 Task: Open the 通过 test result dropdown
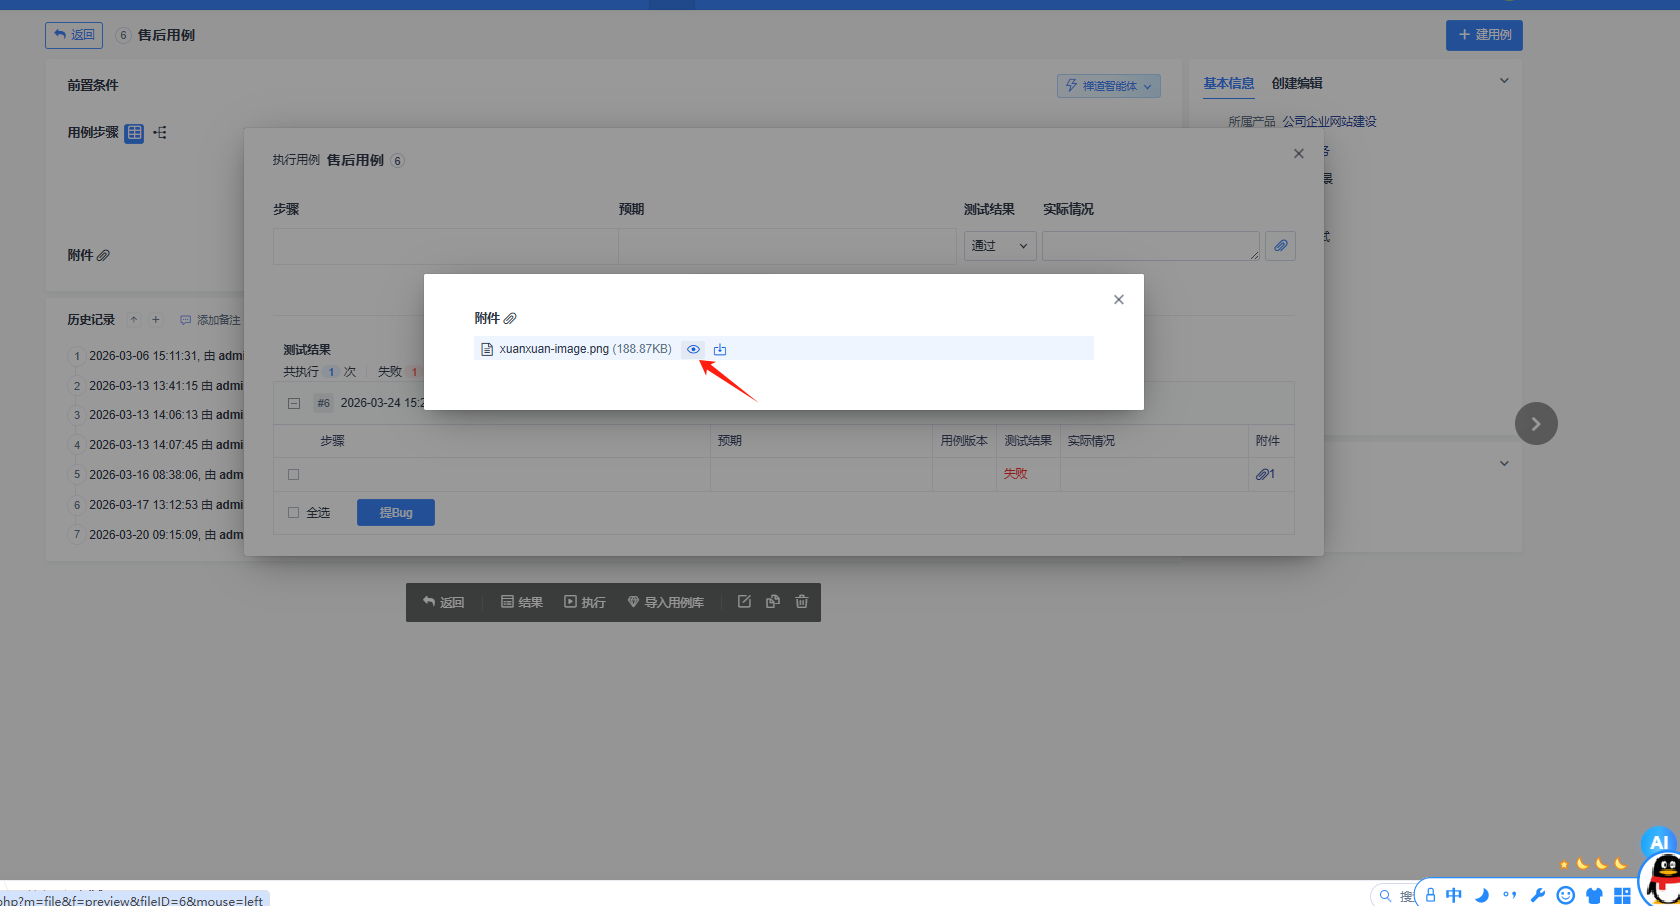[x=1000, y=246]
